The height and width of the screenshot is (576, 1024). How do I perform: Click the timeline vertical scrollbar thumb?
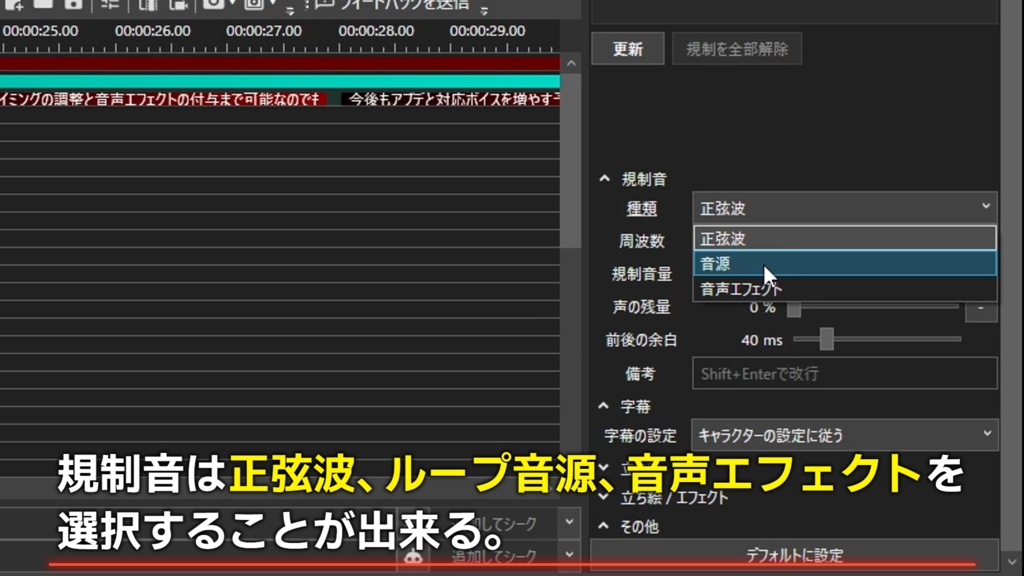click(571, 161)
